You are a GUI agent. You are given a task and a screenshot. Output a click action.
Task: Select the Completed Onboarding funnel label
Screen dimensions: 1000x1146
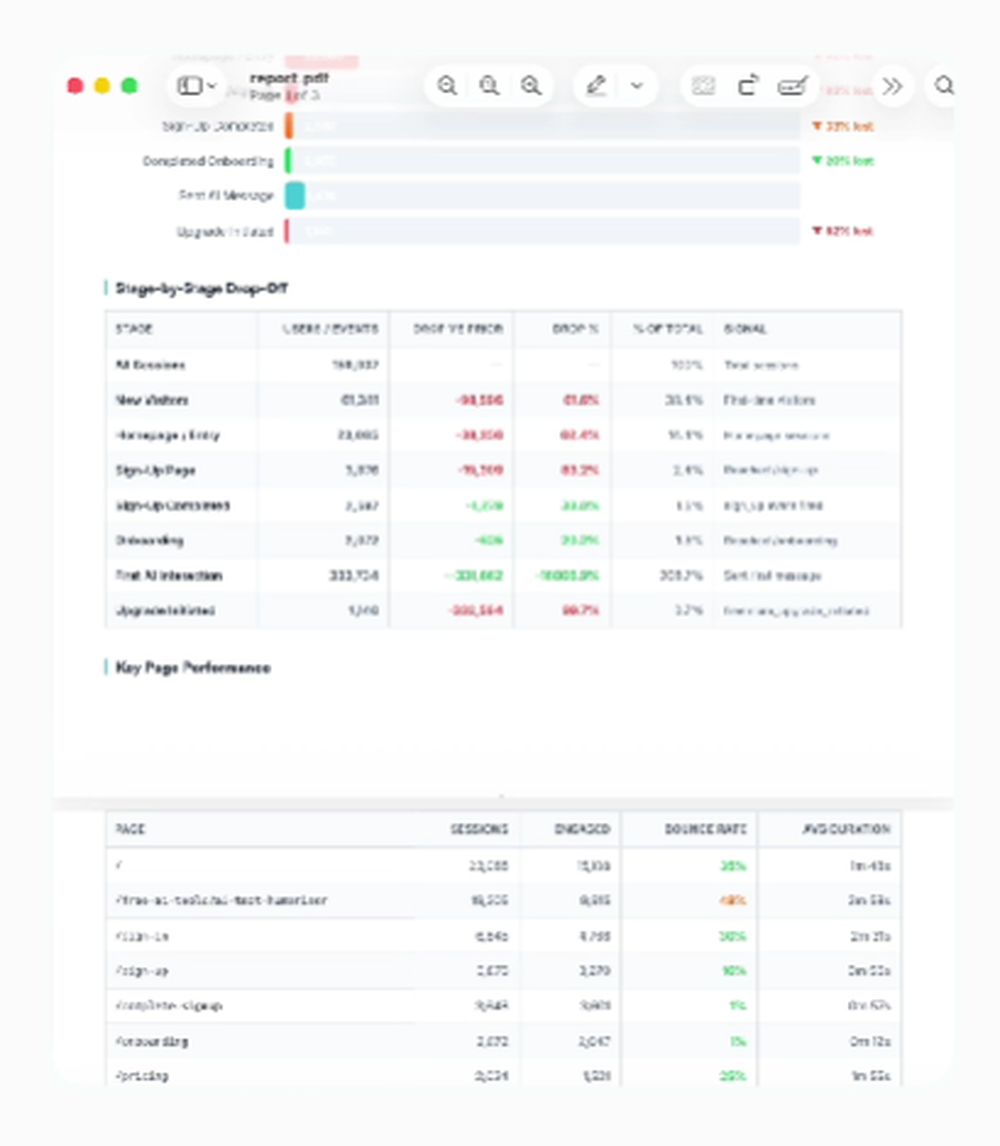[x=208, y=161]
